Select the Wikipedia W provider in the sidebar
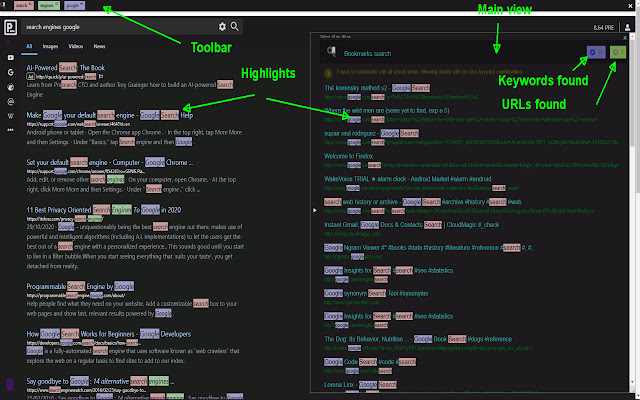This screenshot has height=400, width=640. click(x=11, y=116)
